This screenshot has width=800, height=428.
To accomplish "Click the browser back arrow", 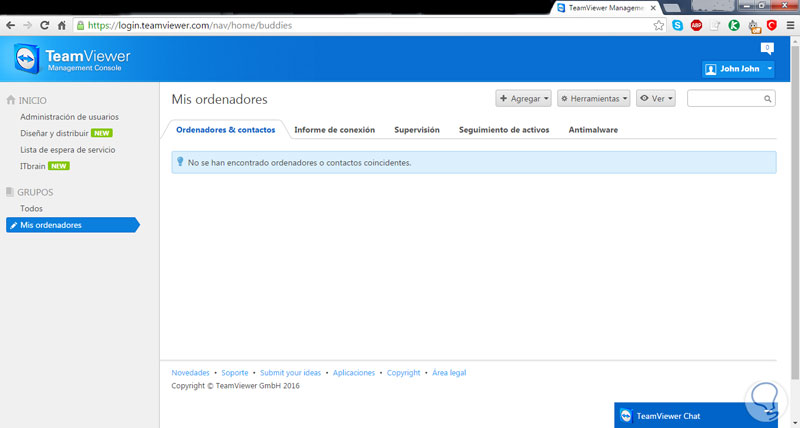I will point(10,25).
